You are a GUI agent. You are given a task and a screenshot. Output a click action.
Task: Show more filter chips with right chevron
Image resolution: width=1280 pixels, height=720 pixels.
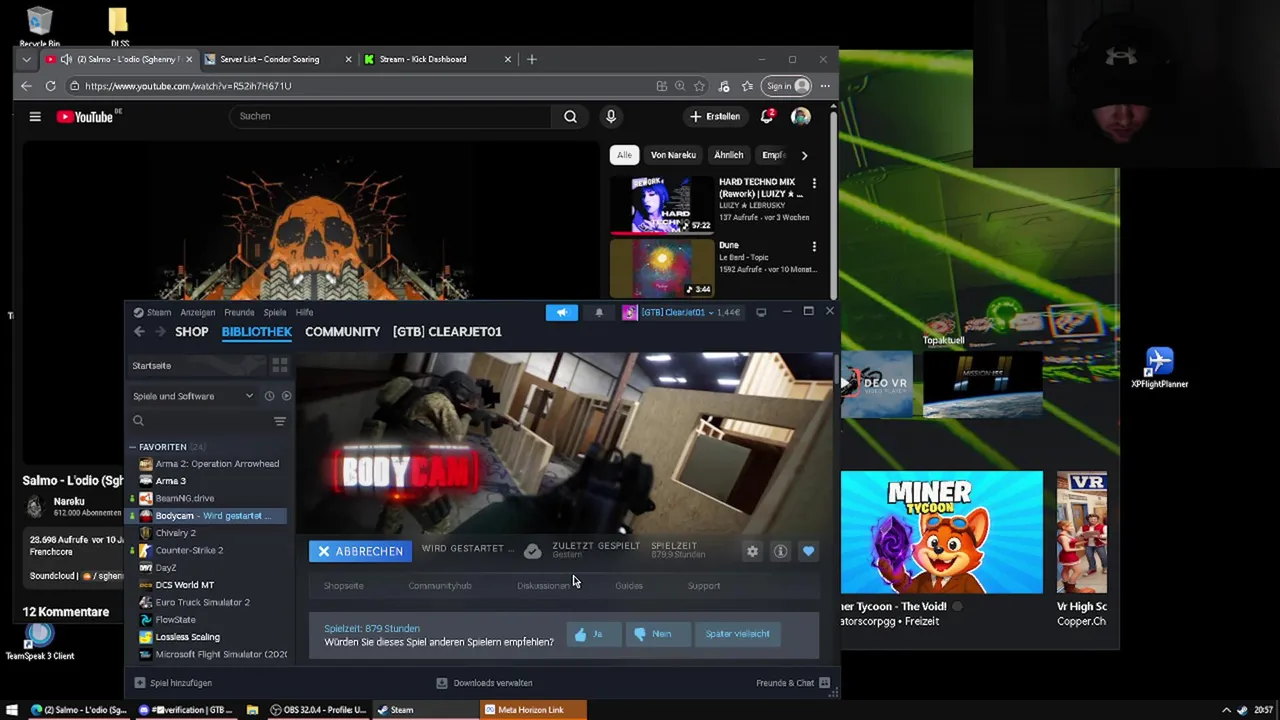[804, 155]
